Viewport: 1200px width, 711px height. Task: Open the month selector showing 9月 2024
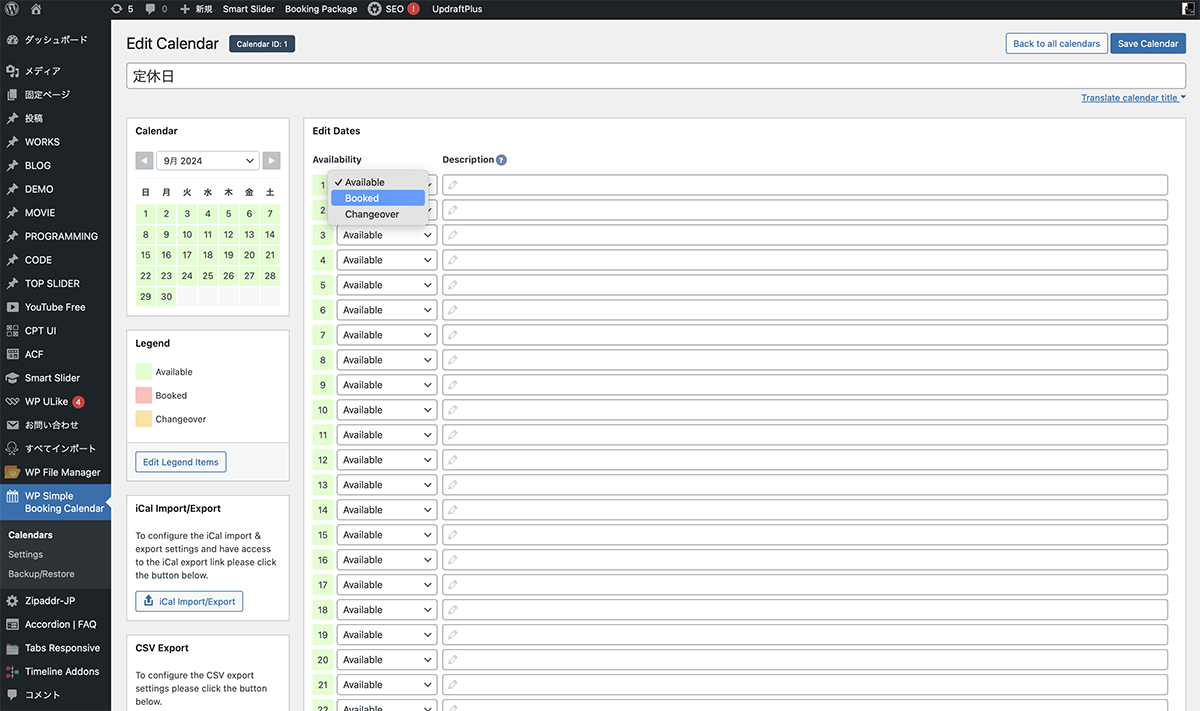208,161
